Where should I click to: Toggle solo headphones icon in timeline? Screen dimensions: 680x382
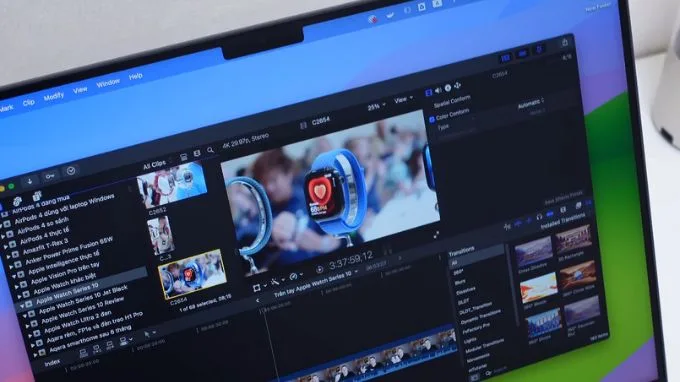click(539, 216)
